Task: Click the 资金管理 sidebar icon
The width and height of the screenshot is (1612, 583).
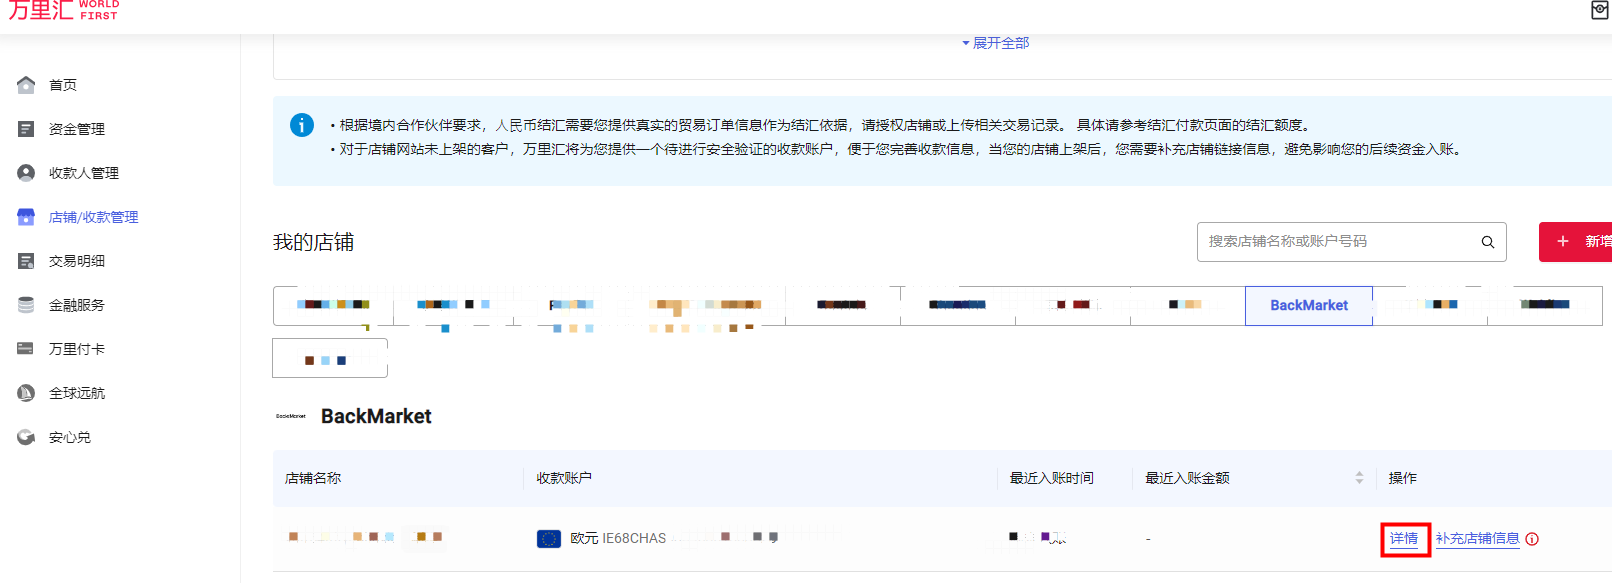Action: click(x=26, y=129)
